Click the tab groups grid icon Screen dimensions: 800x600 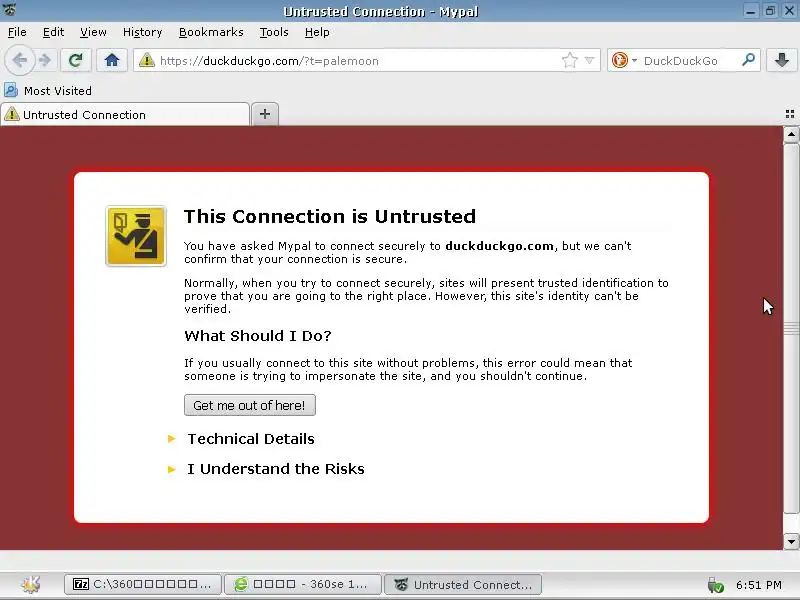[x=790, y=114]
